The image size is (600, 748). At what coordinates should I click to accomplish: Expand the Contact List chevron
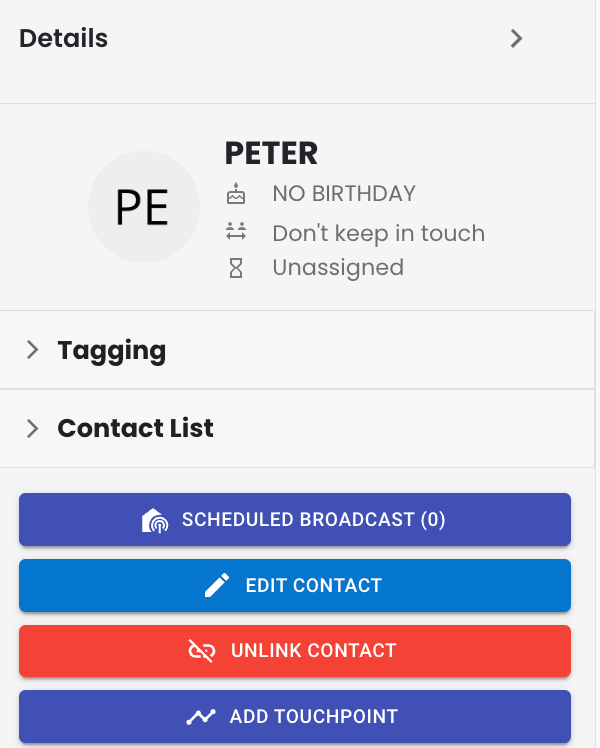32,428
